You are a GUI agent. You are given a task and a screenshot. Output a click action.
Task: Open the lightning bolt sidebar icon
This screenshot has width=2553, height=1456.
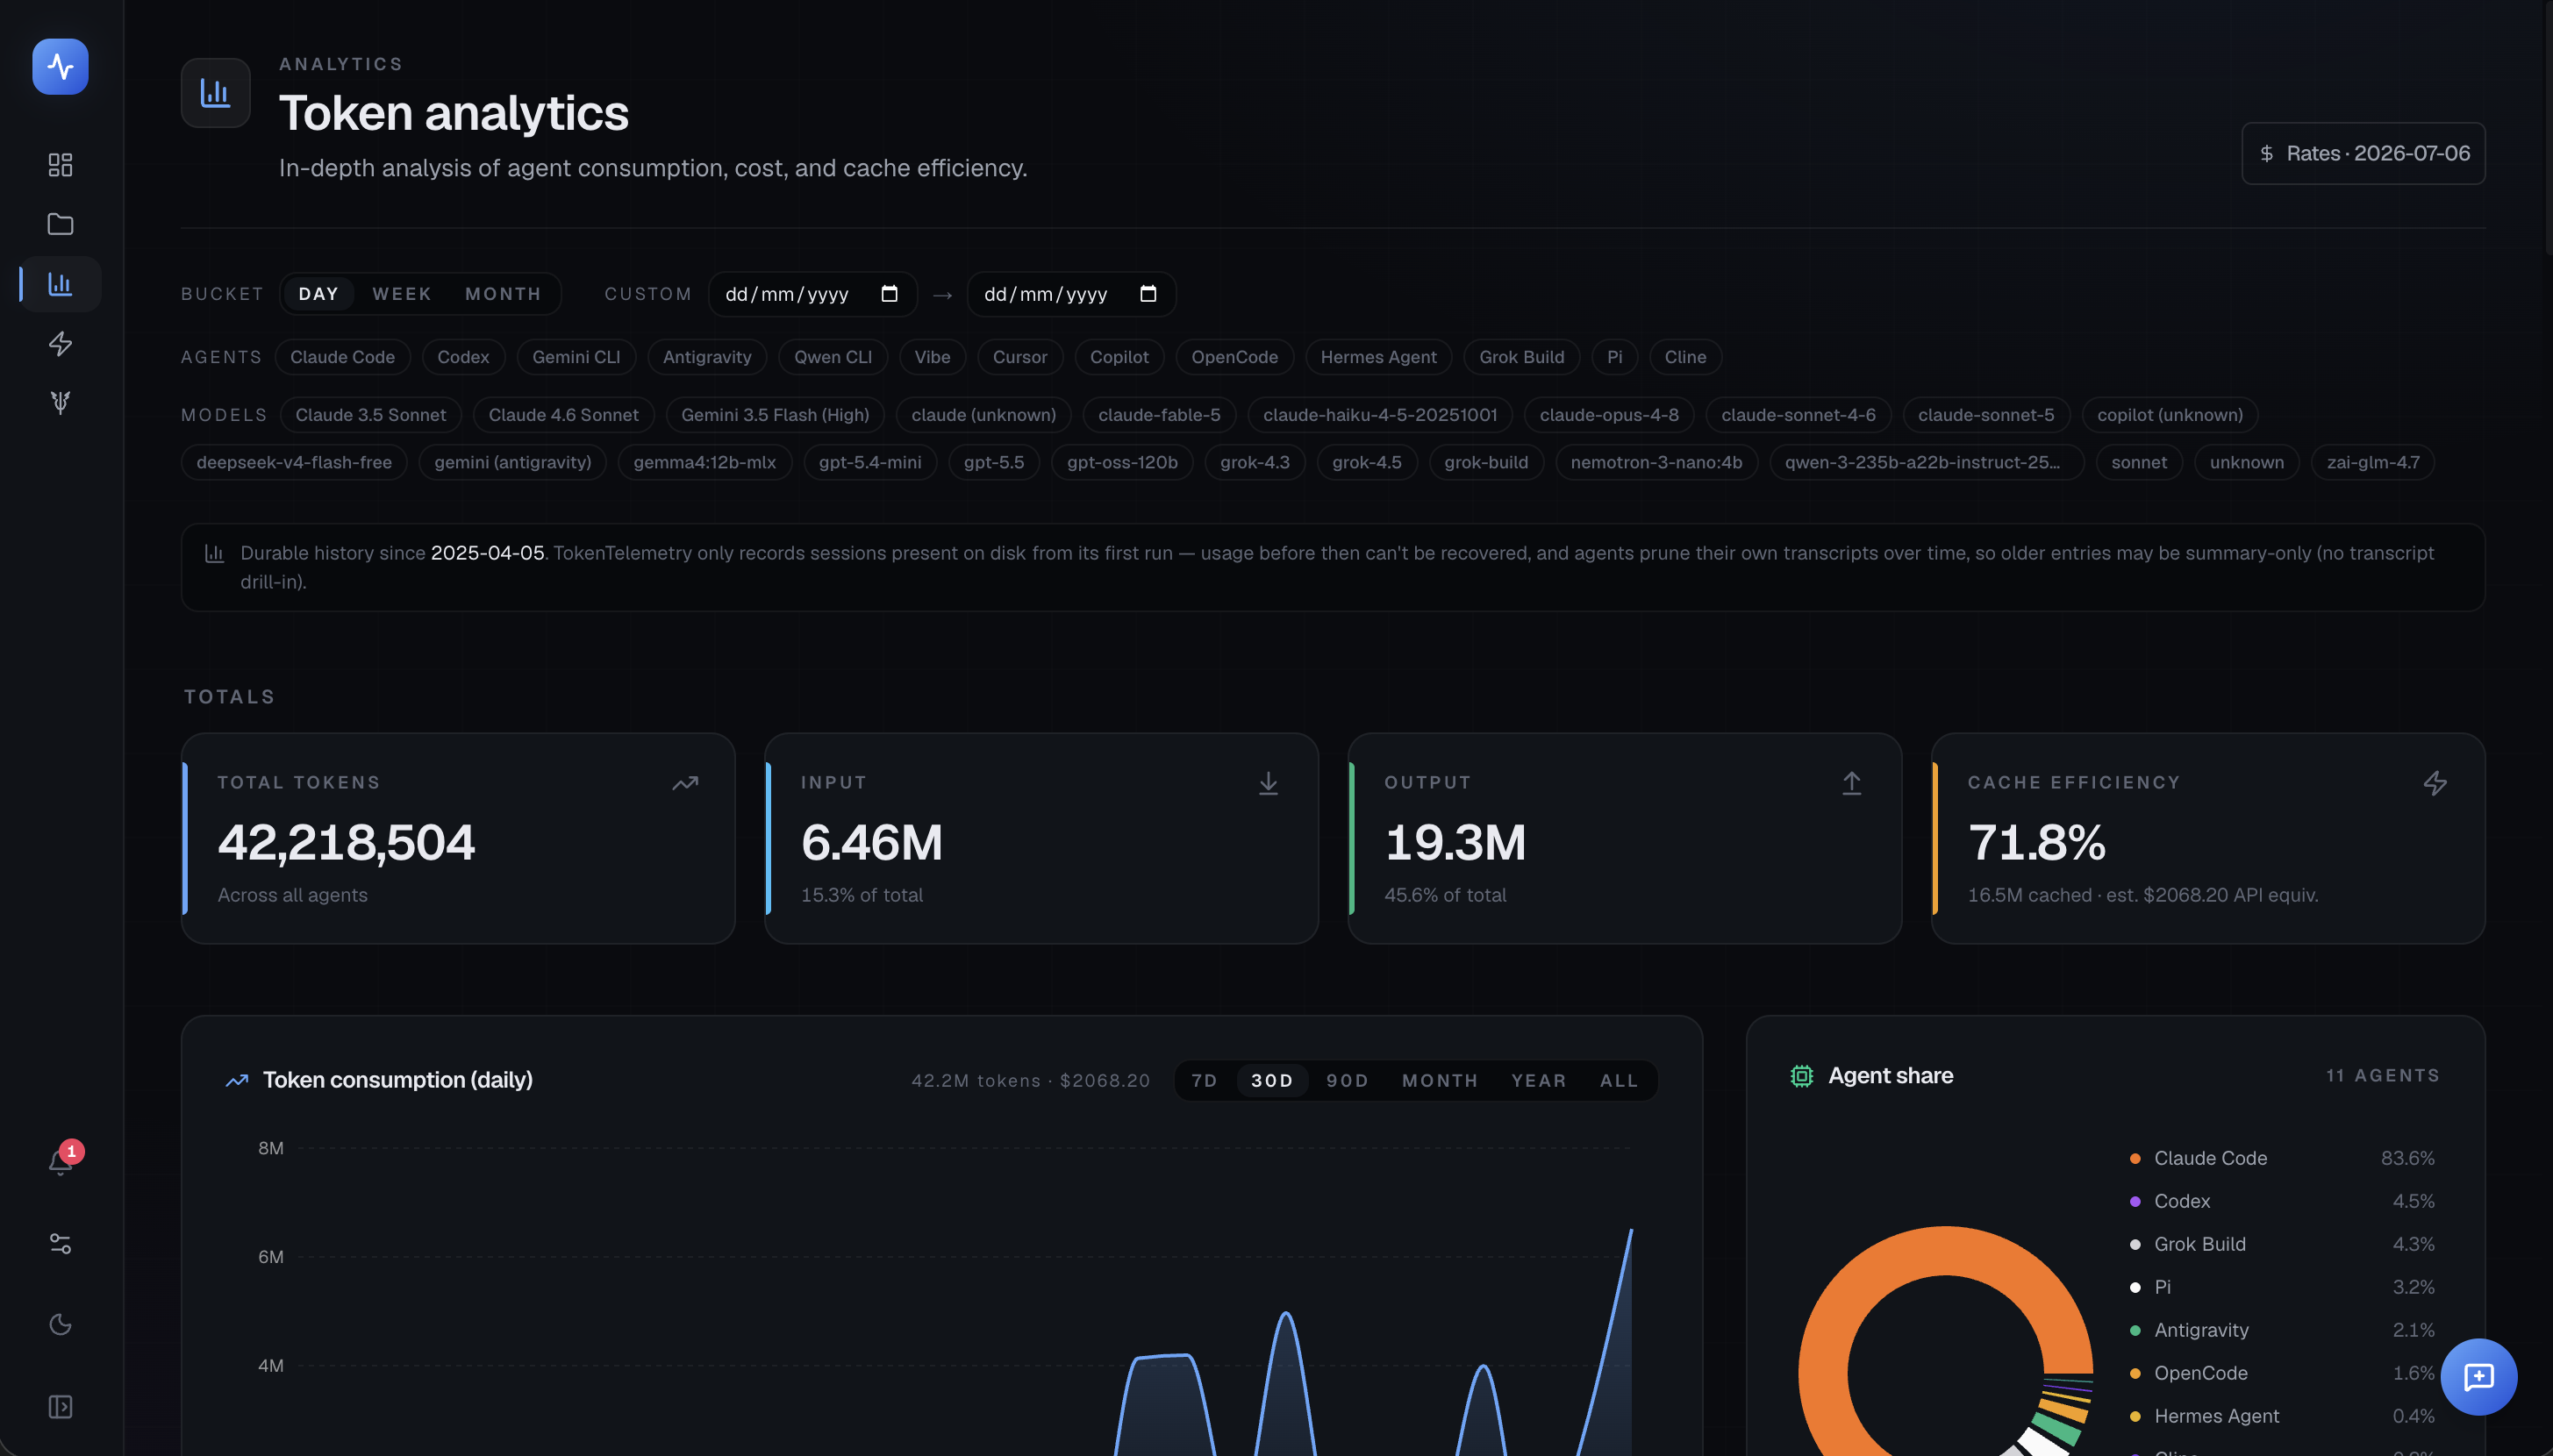pyautogui.click(x=60, y=344)
